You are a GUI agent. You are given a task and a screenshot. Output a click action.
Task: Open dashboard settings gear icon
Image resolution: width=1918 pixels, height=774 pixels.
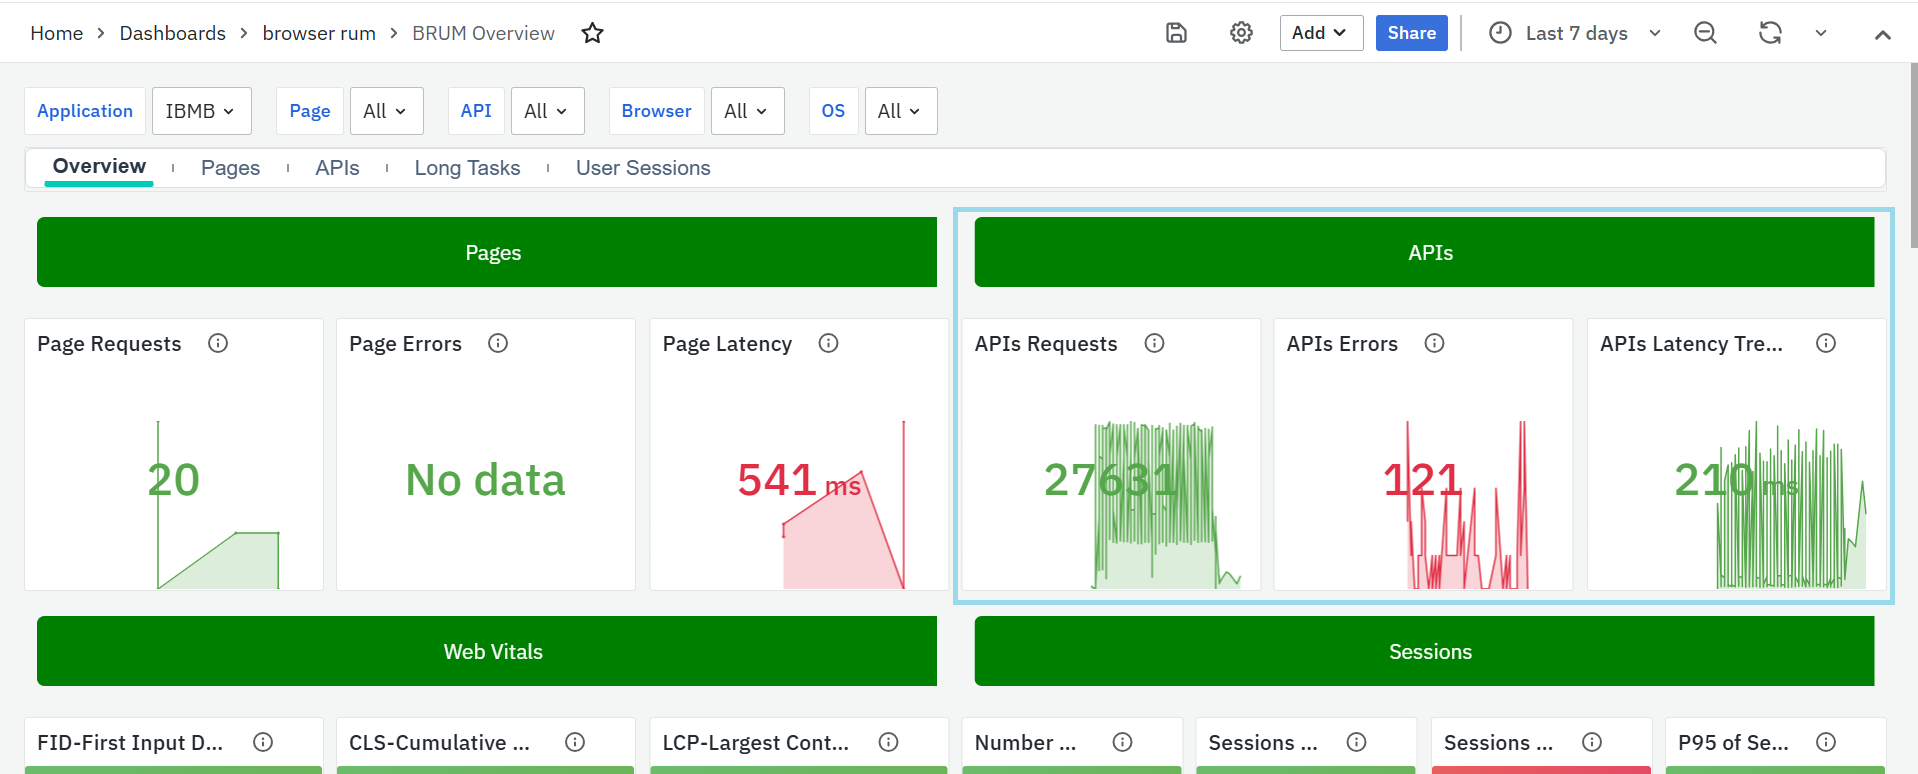[1241, 33]
